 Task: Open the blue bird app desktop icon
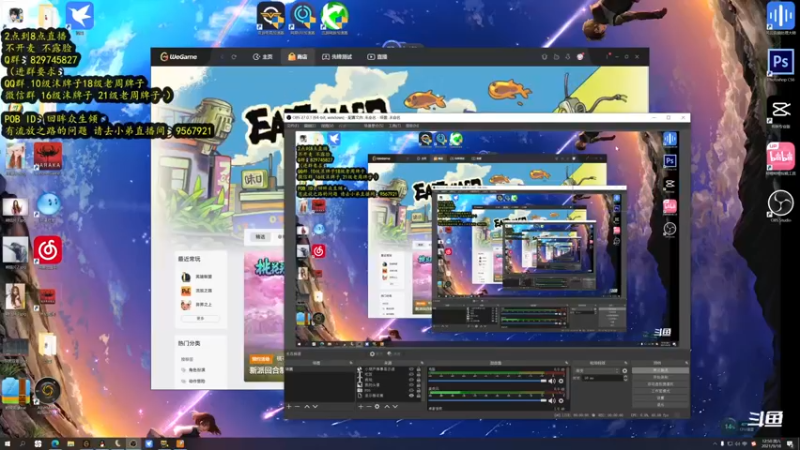point(80,16)
